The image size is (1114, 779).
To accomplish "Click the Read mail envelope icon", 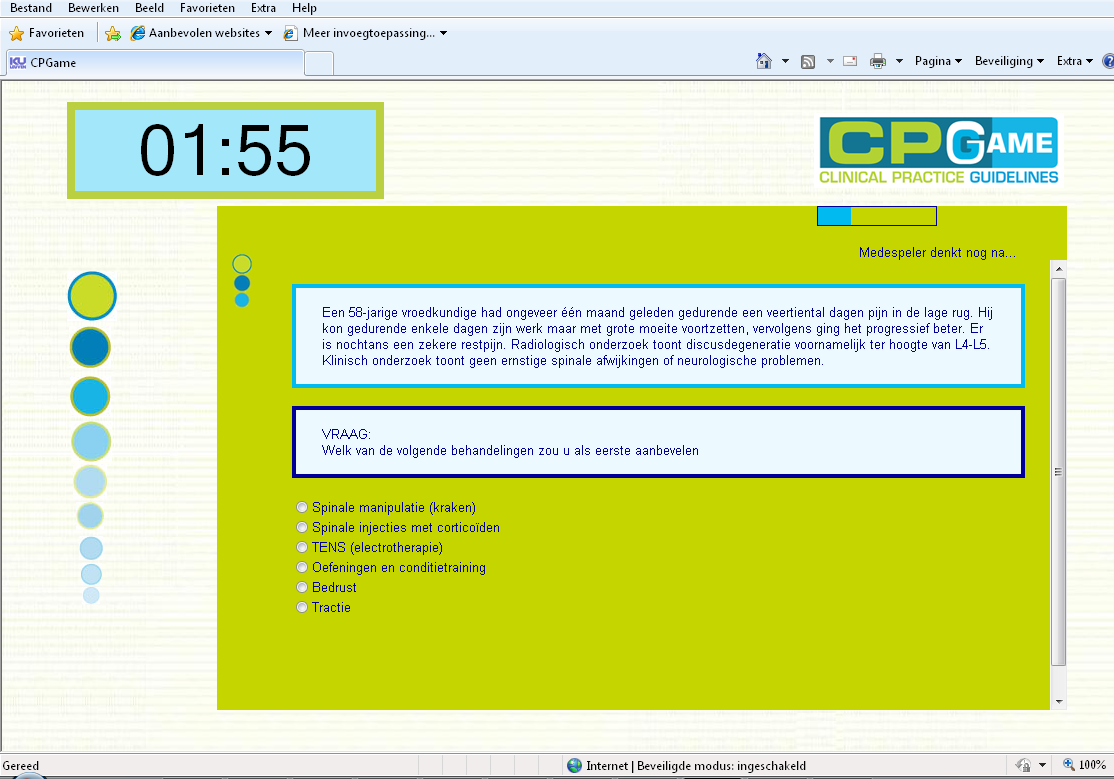I will tap(850, 61).
